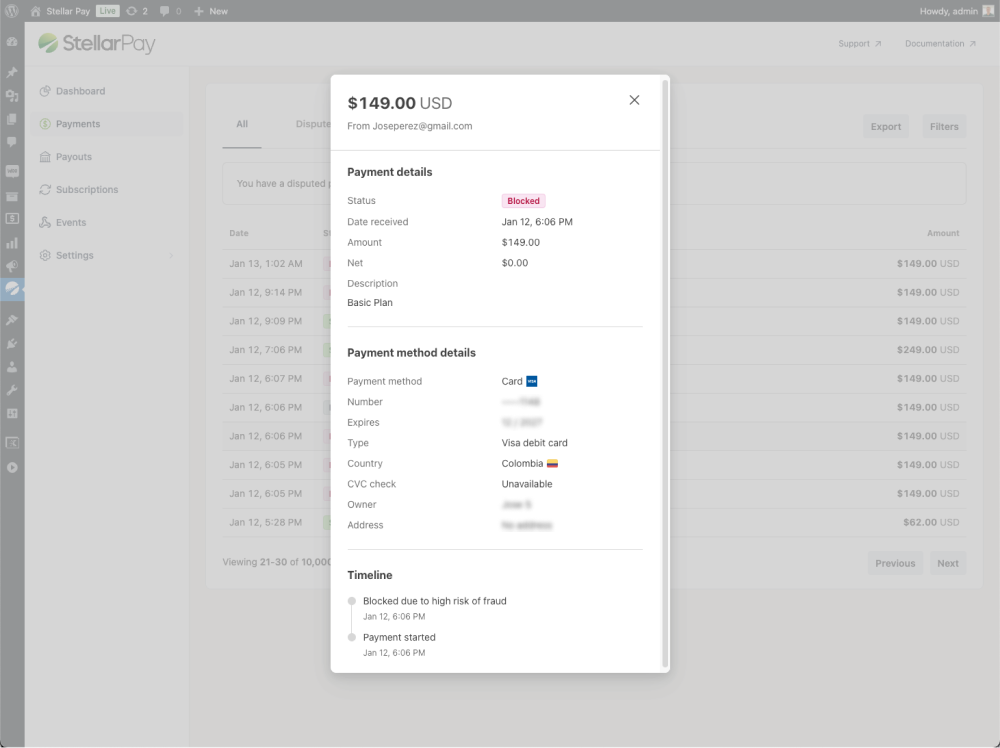The height and width of the screenshot is (748, 1000).
Task: Open comments from the admin bar icon
Action: point(170,11)
